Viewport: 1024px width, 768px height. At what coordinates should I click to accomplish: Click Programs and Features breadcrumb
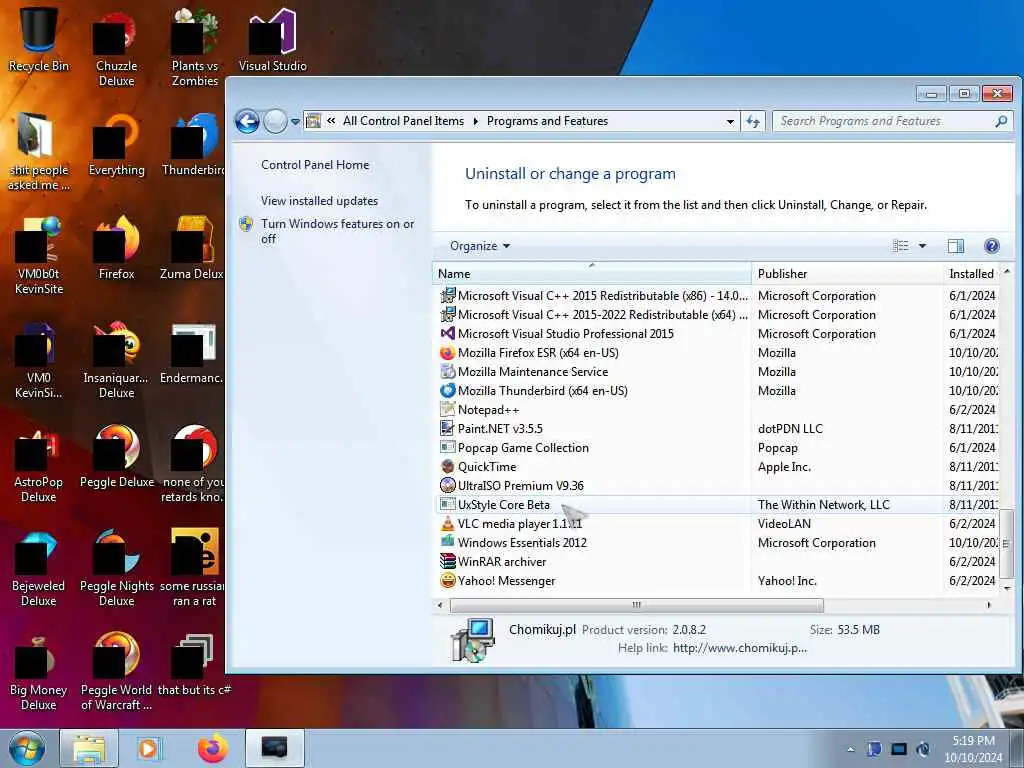[547, 121]
